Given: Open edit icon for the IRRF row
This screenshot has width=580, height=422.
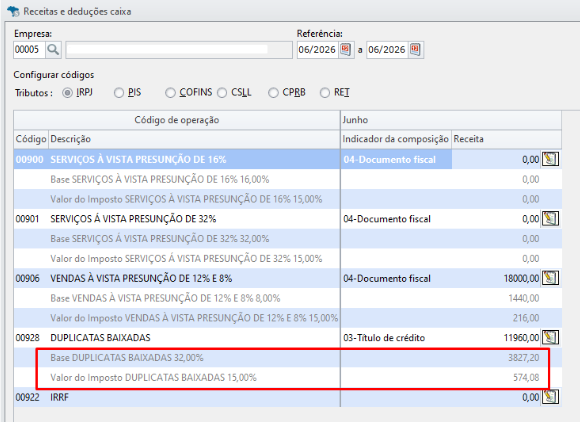Looking at the screenshot, I should pos(550,397).
